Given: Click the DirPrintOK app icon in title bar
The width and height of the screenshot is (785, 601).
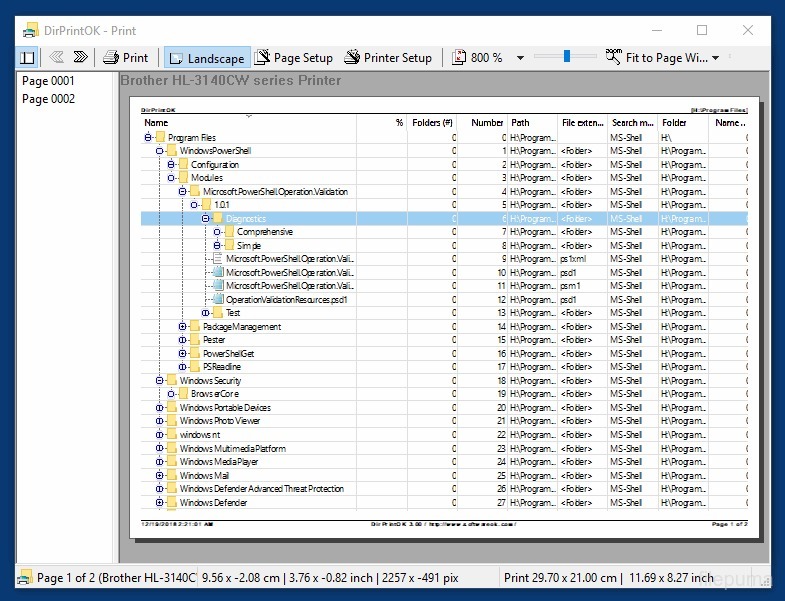Looking at the screenshot, I should pyautogui.click(x=30, y=30).
